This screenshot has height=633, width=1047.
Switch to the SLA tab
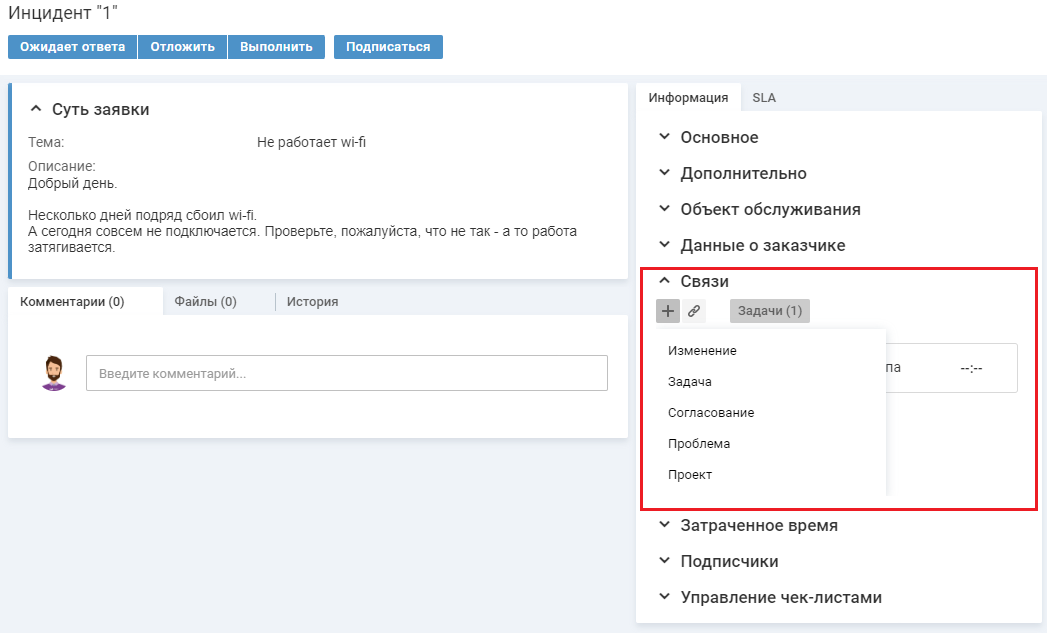[764, 98]
